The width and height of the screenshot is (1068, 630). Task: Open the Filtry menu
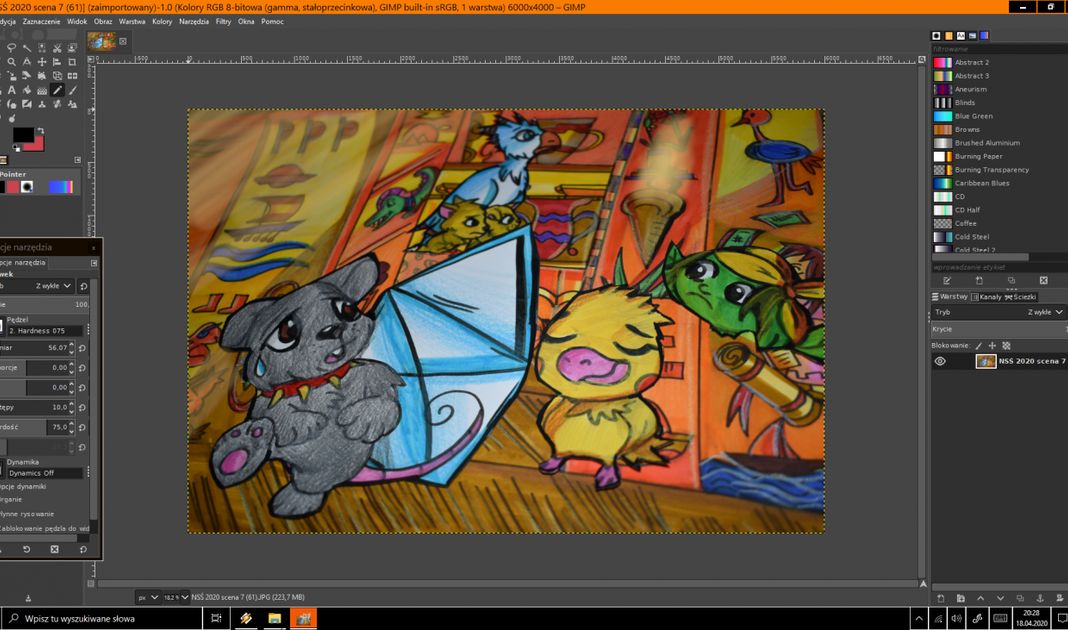pos(223,22)
